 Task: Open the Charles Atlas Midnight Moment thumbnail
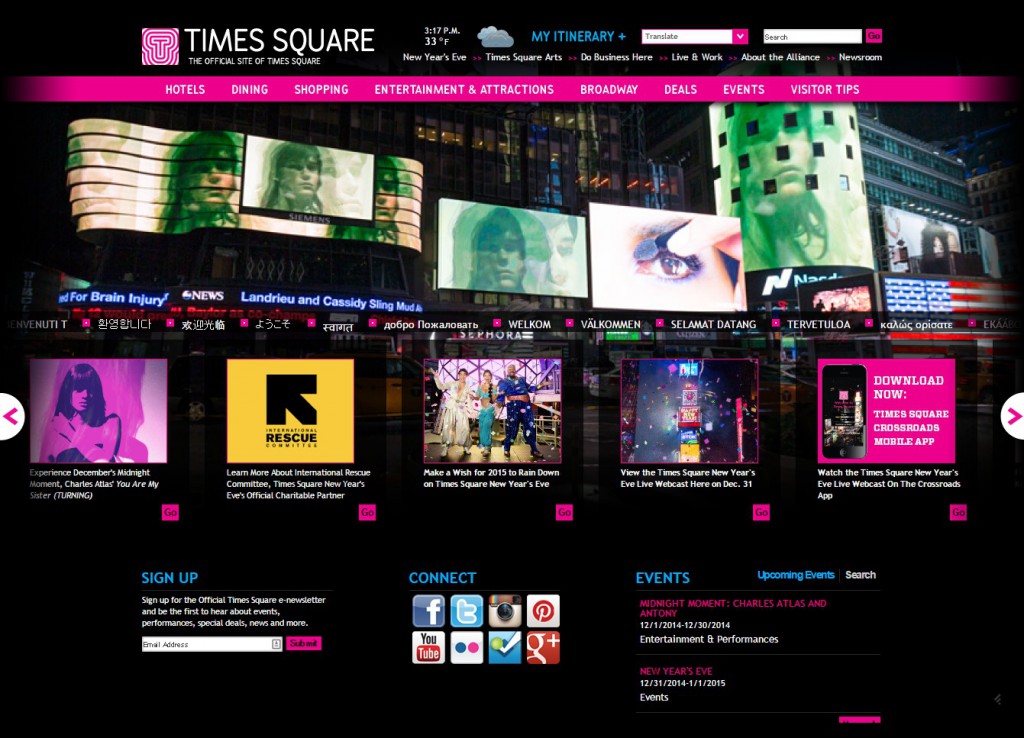click(x=98, y=411)
